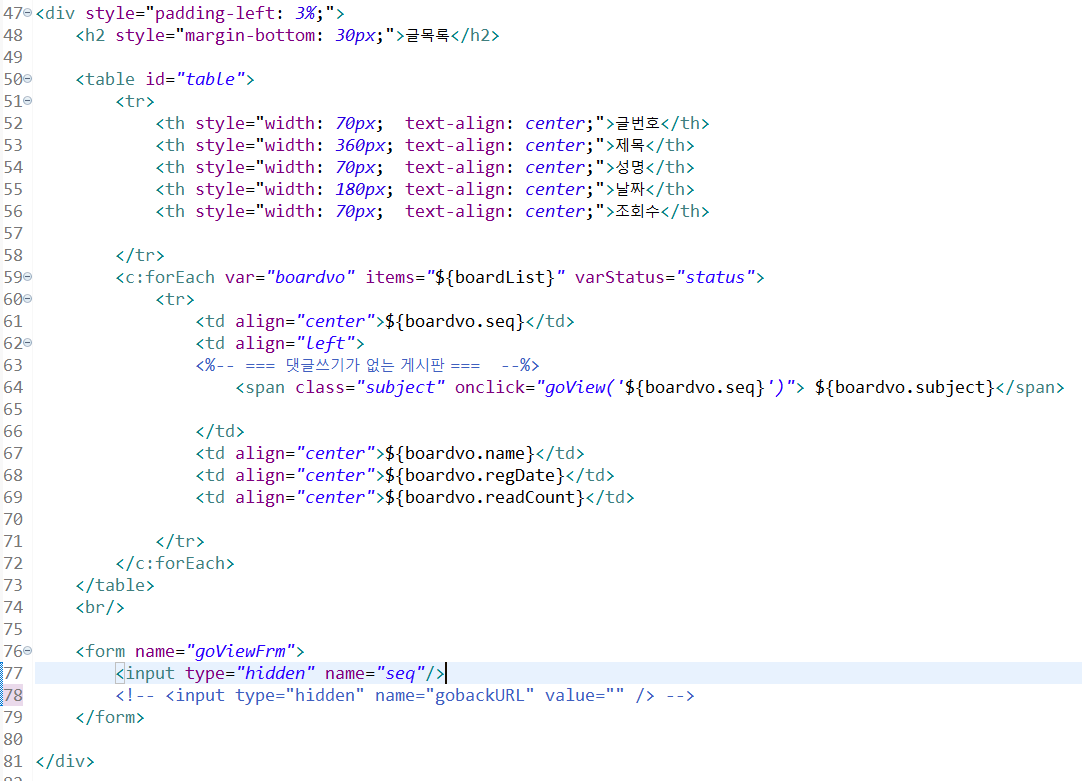Click id value "table" on line 50
Screen dimensions: 1082x781
click(x=211, y=79)
